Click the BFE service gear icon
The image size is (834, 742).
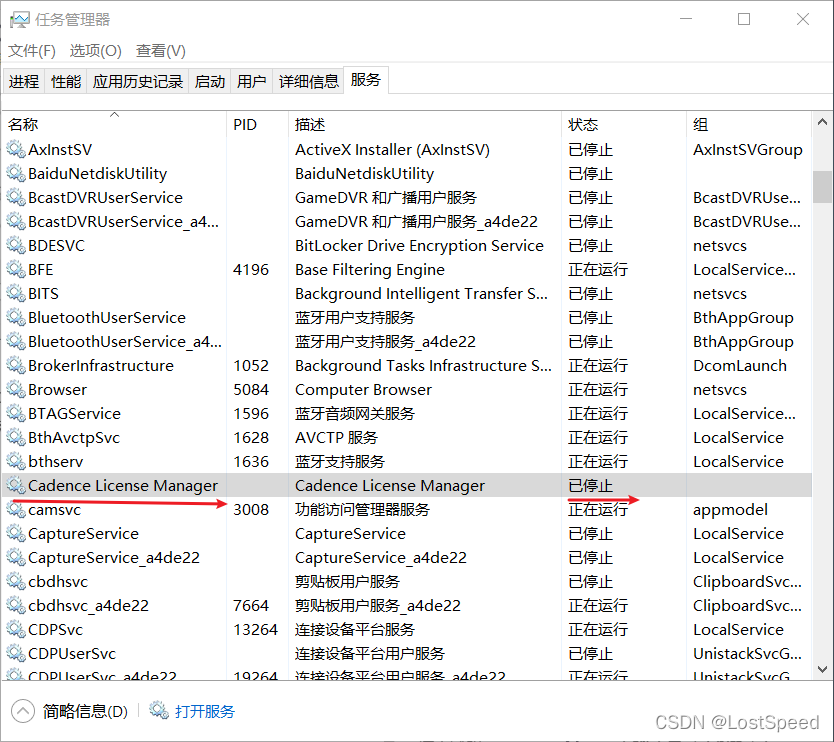pos(15,270)
